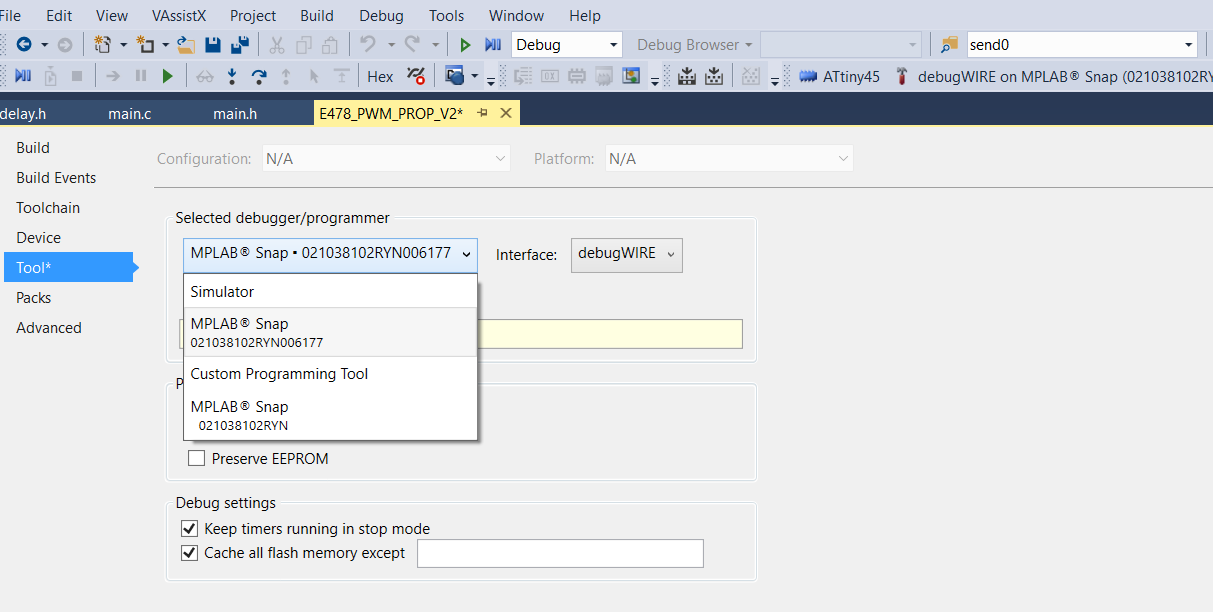Open the debug windows dropdown arrow
Viewport: 1213px width, 612px height.
pyautogui.click(x=474, y=76)
